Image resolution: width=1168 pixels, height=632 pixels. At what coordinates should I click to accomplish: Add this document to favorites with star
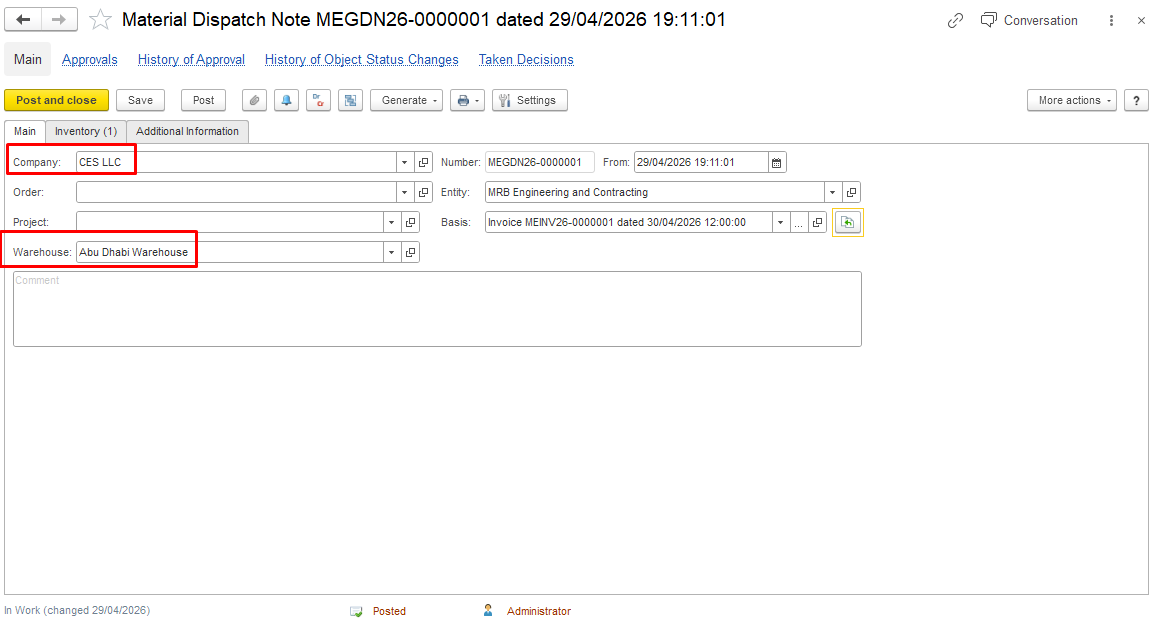point(100,20)
